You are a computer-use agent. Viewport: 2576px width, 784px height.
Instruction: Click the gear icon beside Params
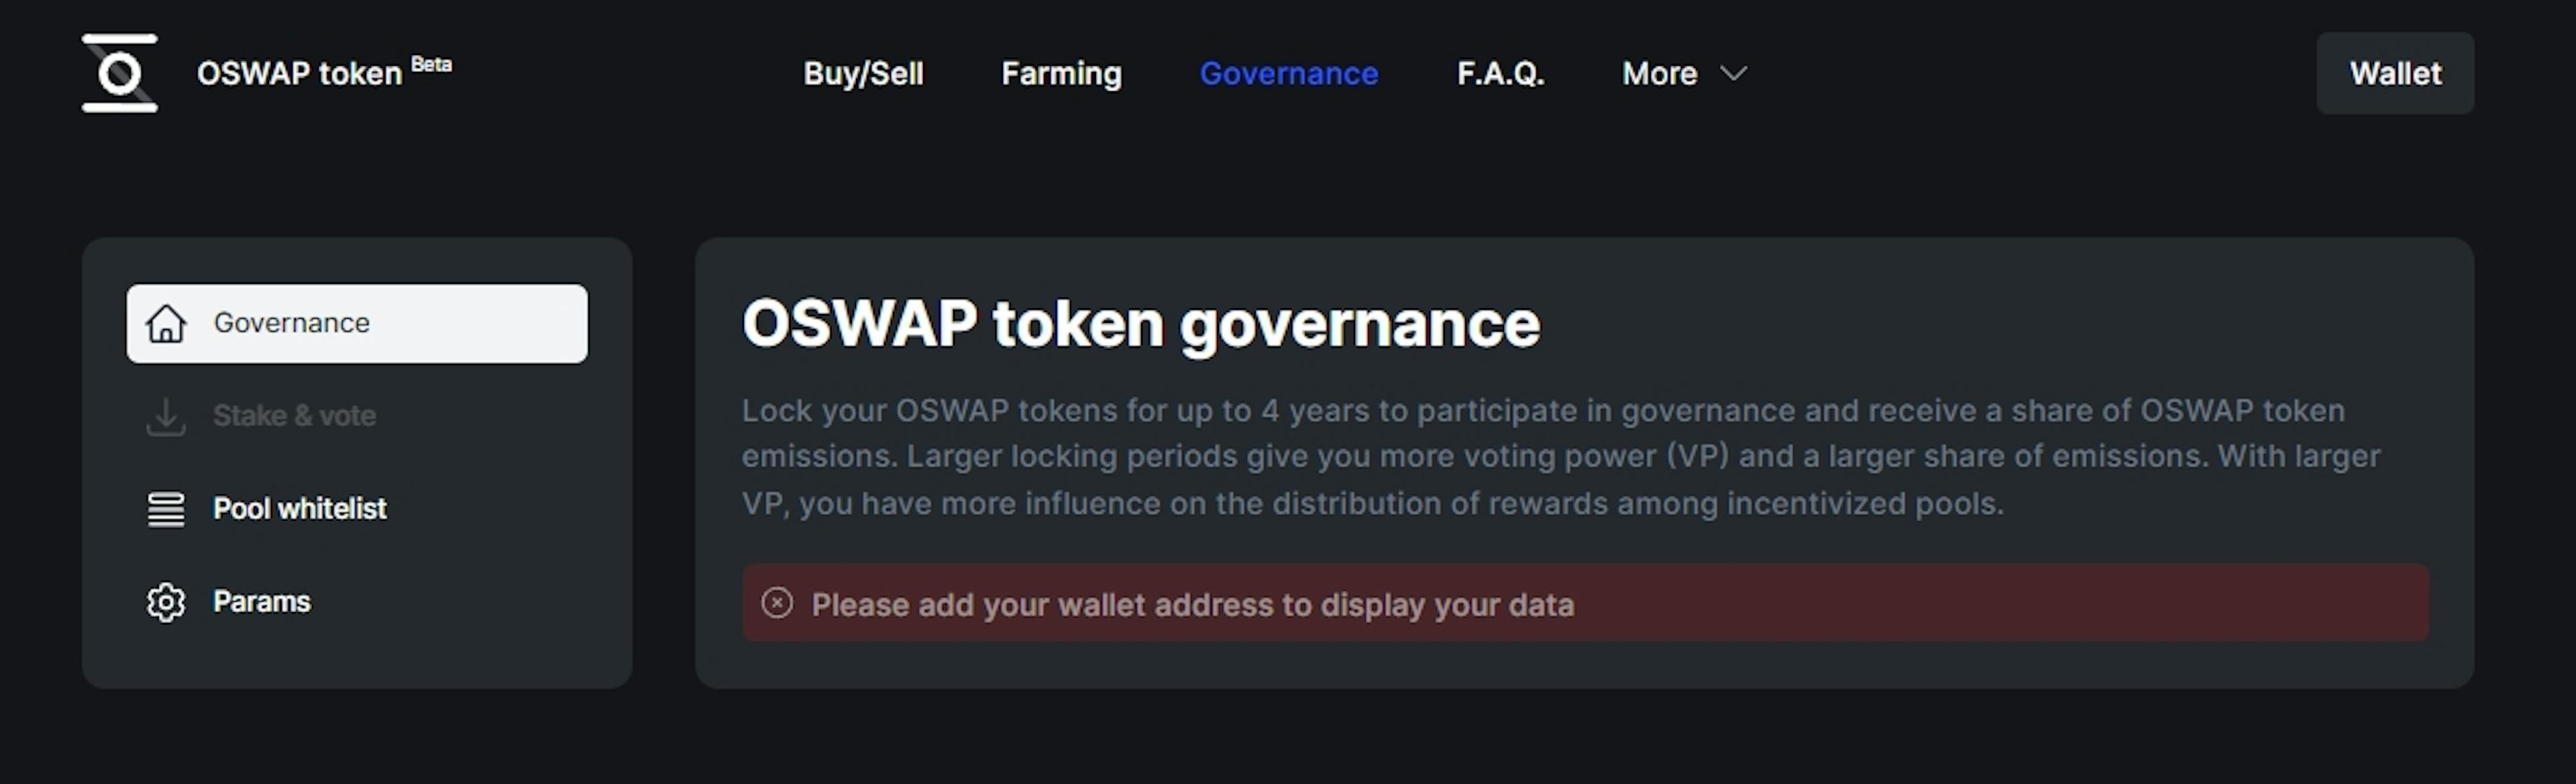(166, 602)
